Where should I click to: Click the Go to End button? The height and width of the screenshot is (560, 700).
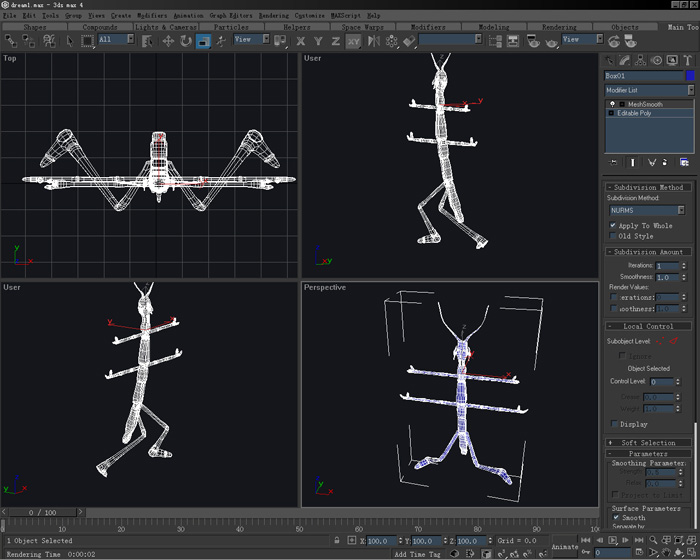[x=639, y=540]
